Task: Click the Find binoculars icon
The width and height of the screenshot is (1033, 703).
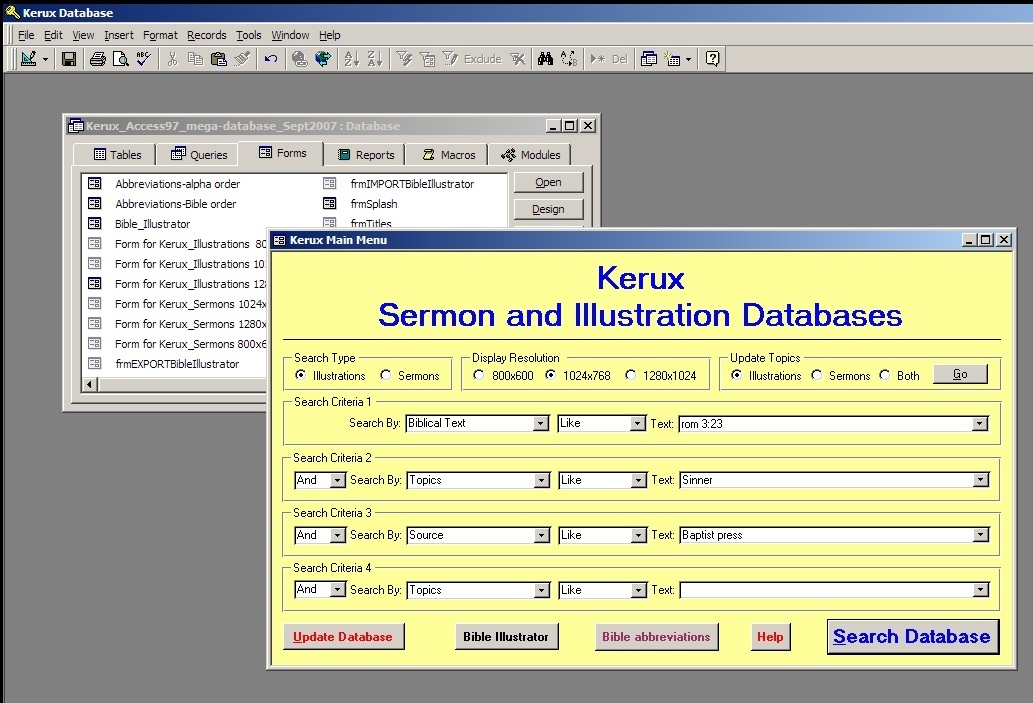Action: [545, 59]
